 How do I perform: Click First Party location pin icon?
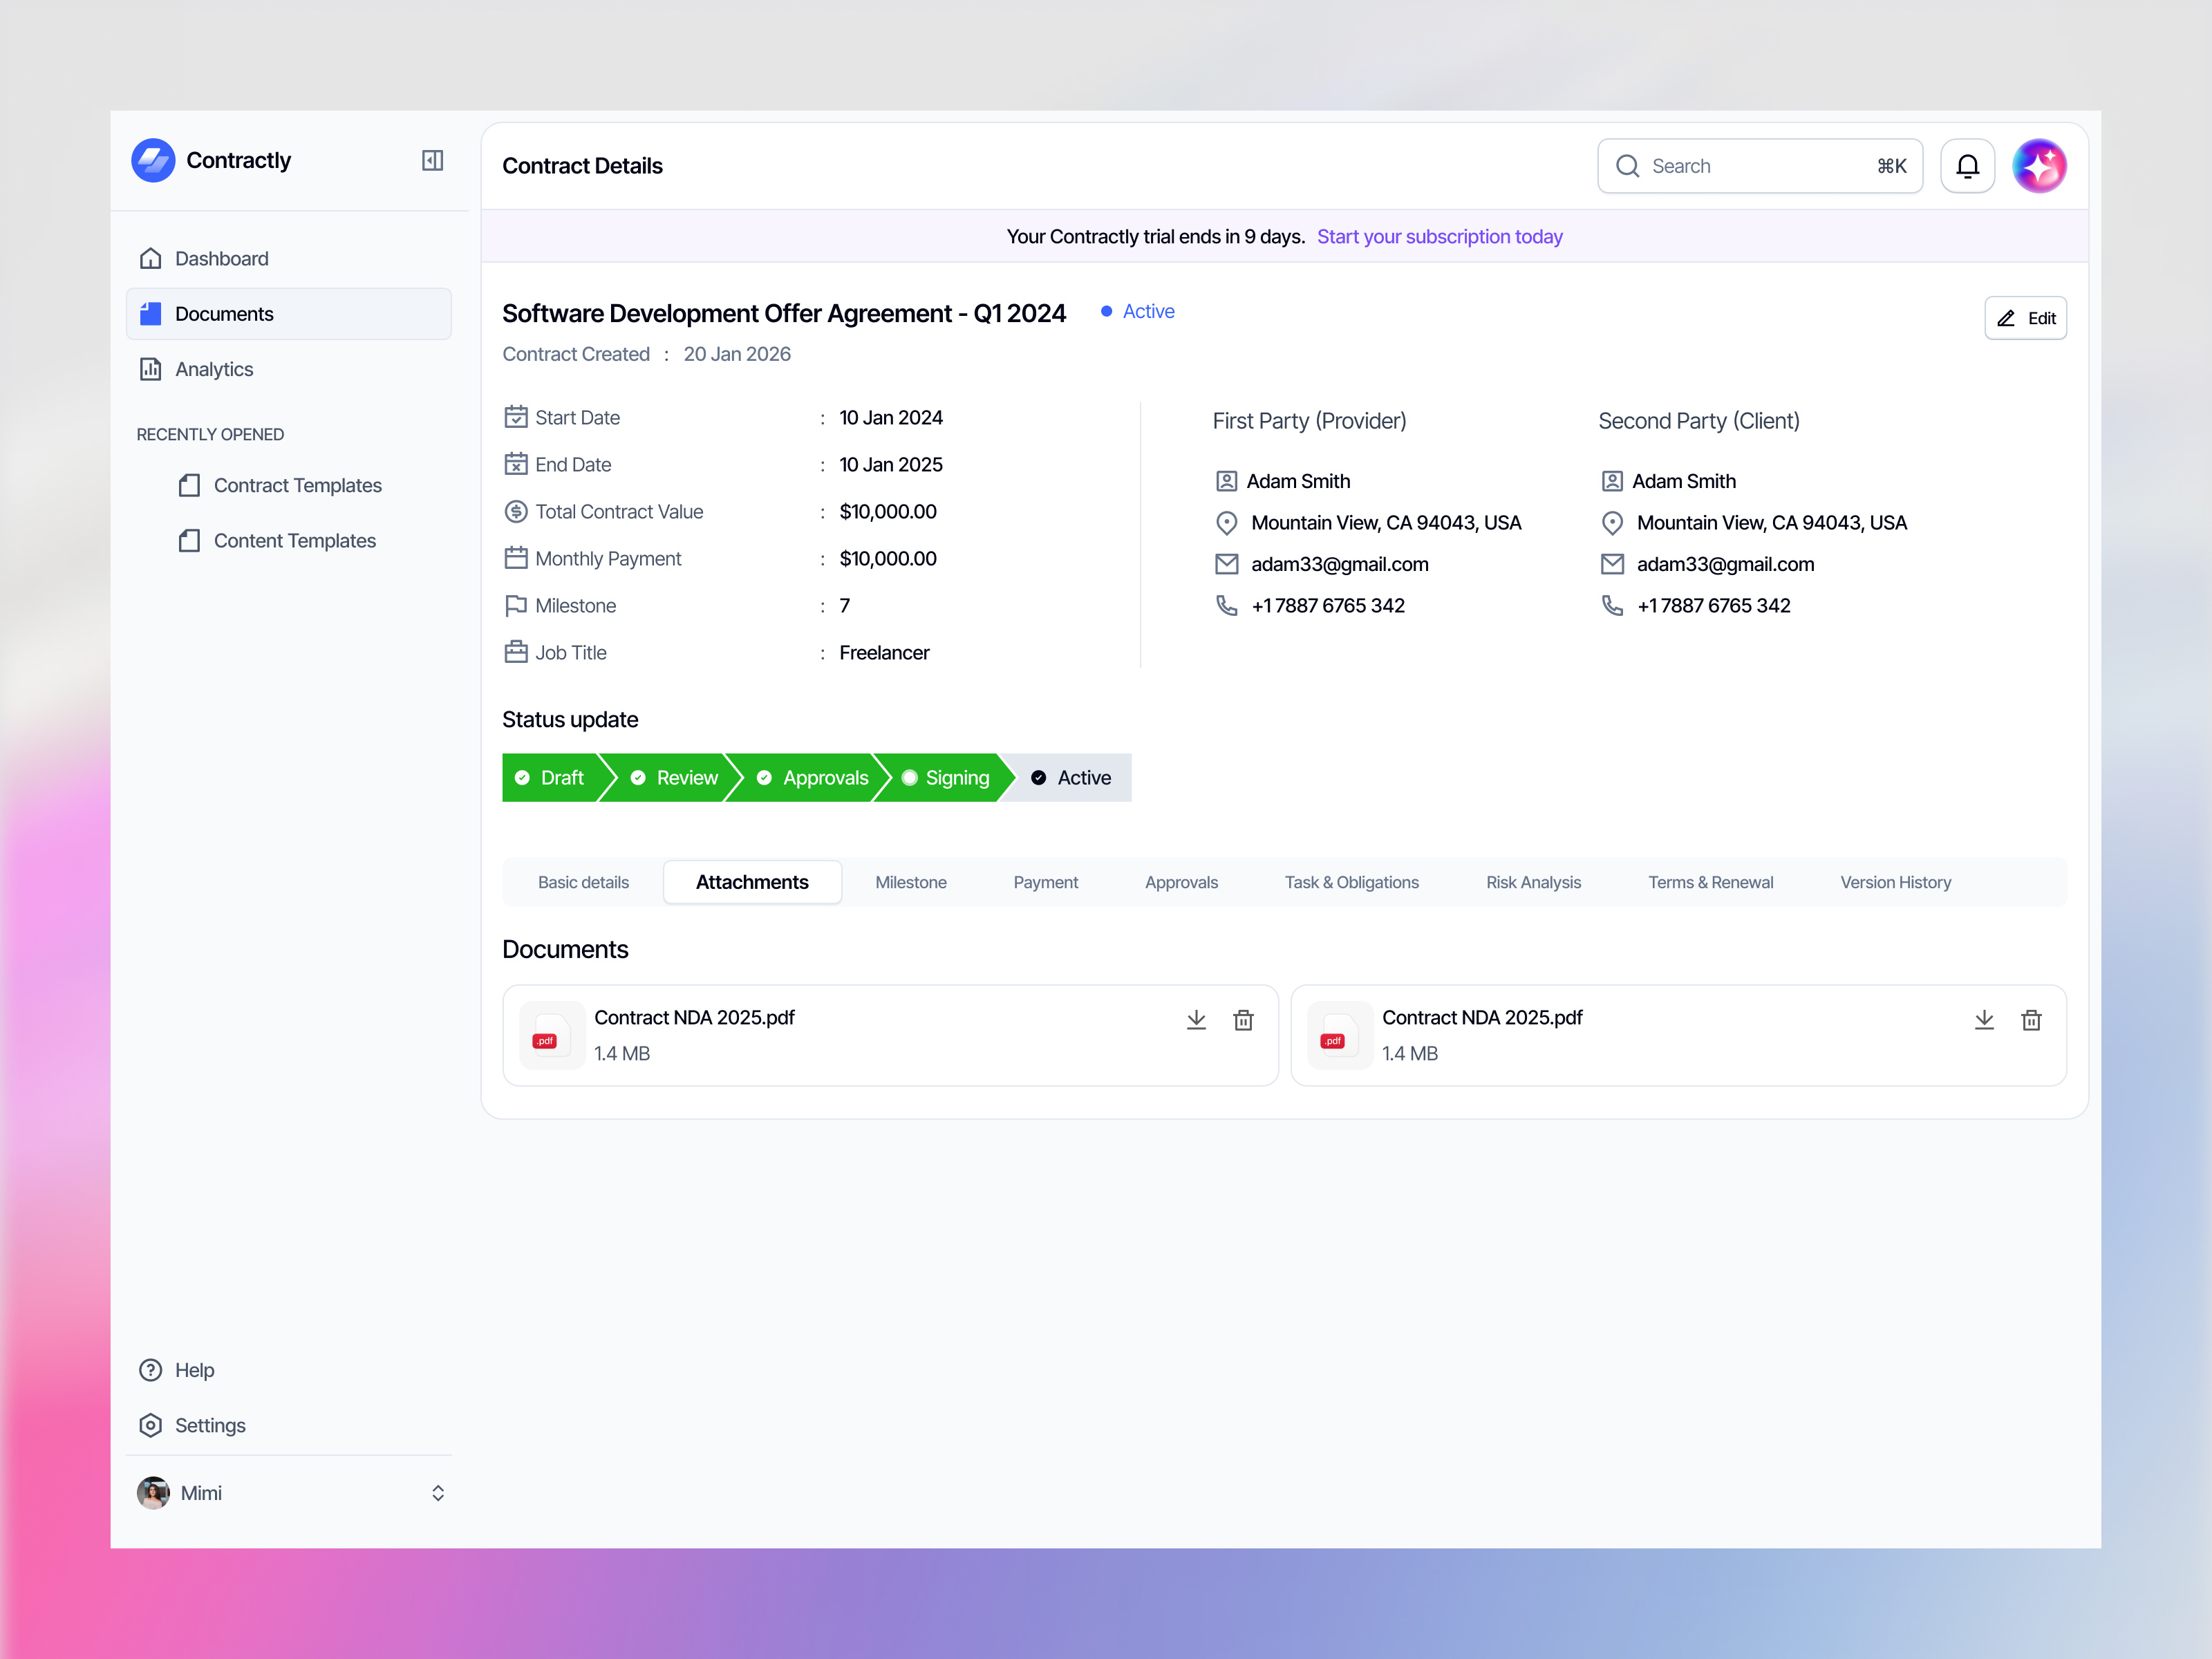pos(1226,523)
